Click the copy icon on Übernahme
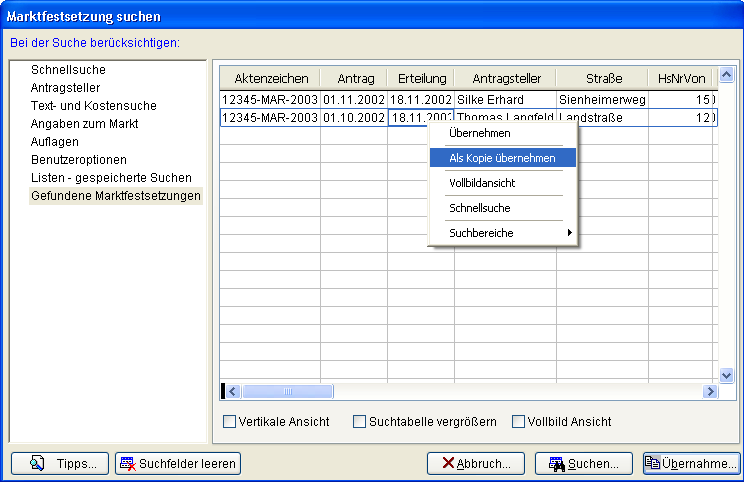Viewport: 744px width, 482px height. tap(652, 463)
